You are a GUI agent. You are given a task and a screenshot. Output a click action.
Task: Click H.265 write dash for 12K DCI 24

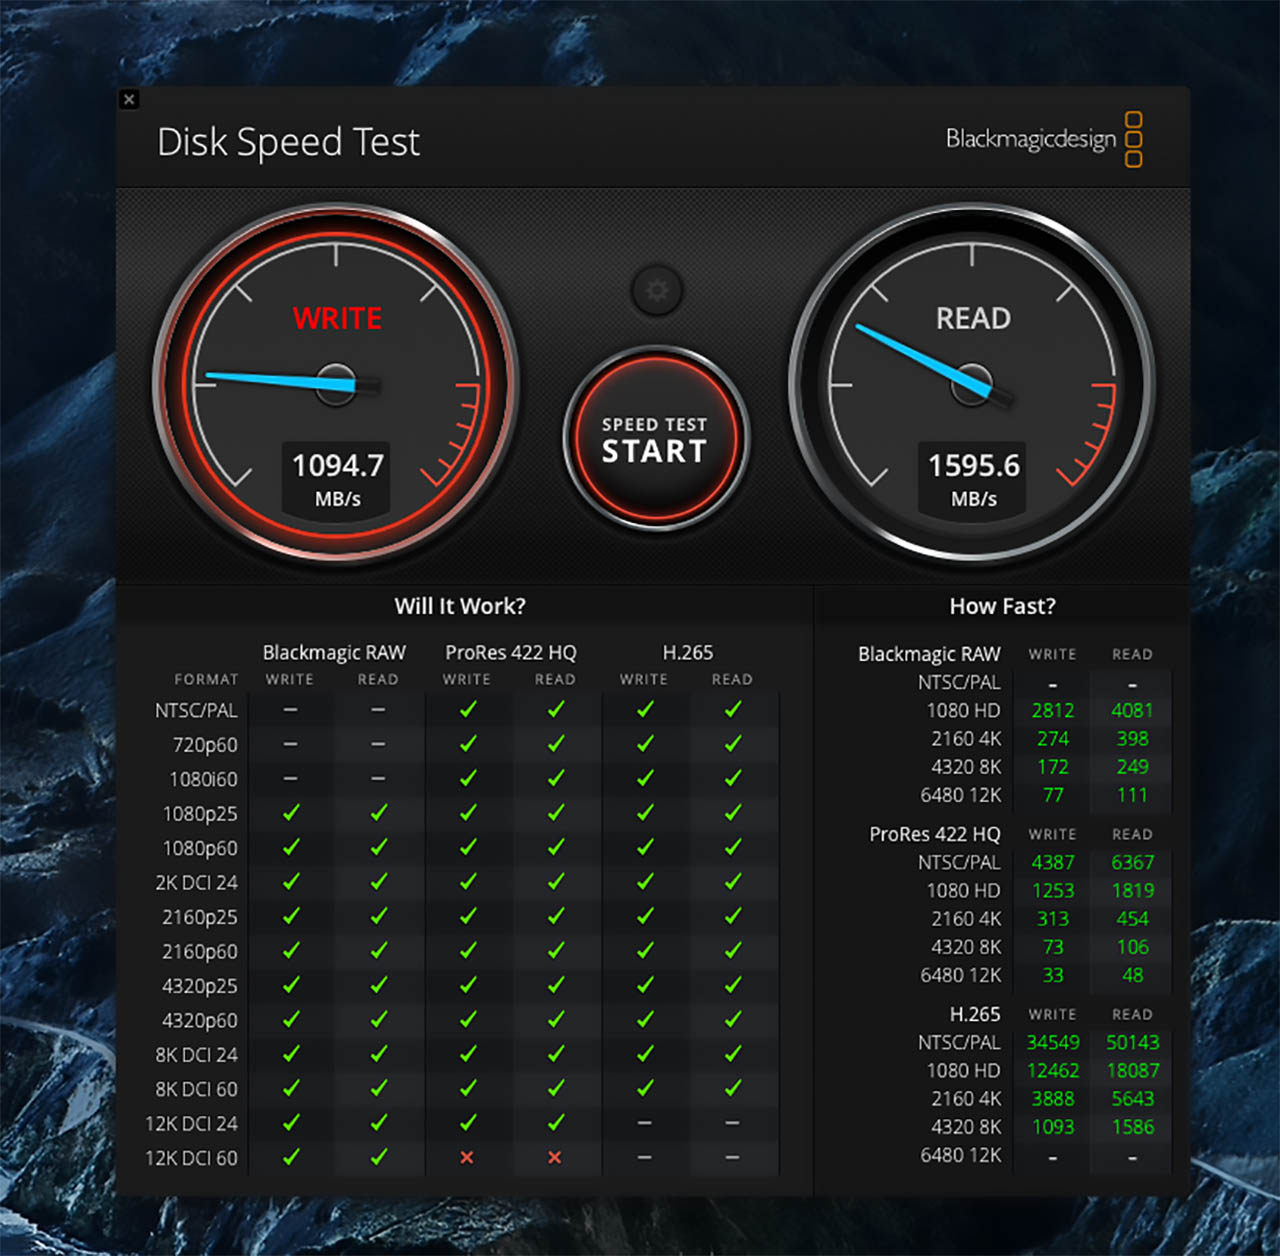tap(644, 1123)
